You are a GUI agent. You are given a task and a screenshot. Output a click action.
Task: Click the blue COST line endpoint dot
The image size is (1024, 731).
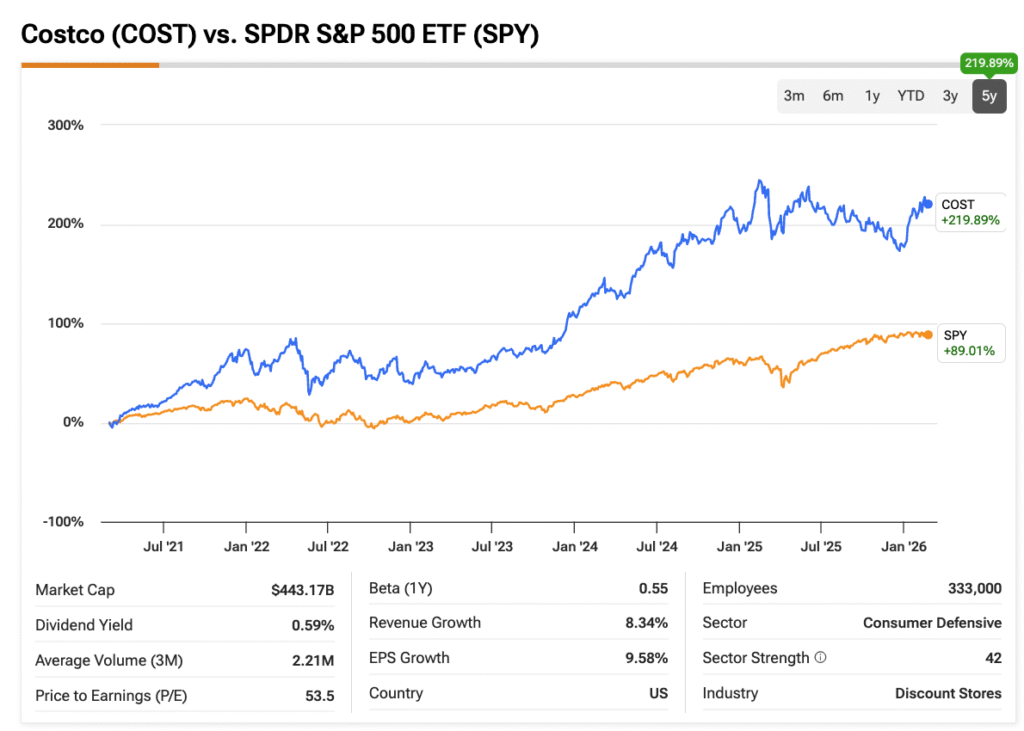(927, 204)
